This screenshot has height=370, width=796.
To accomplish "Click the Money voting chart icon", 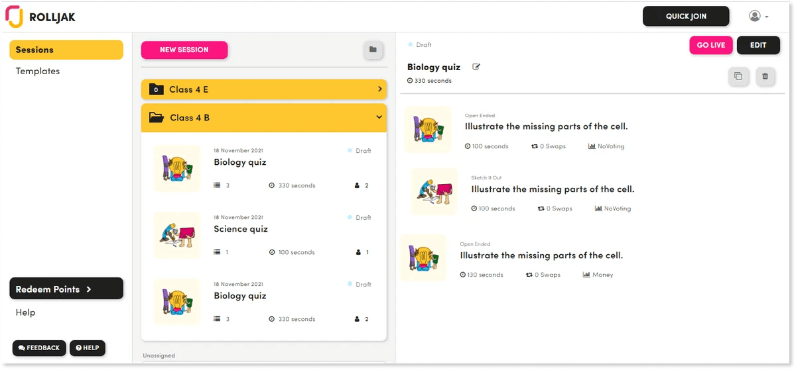I will 586,275.
